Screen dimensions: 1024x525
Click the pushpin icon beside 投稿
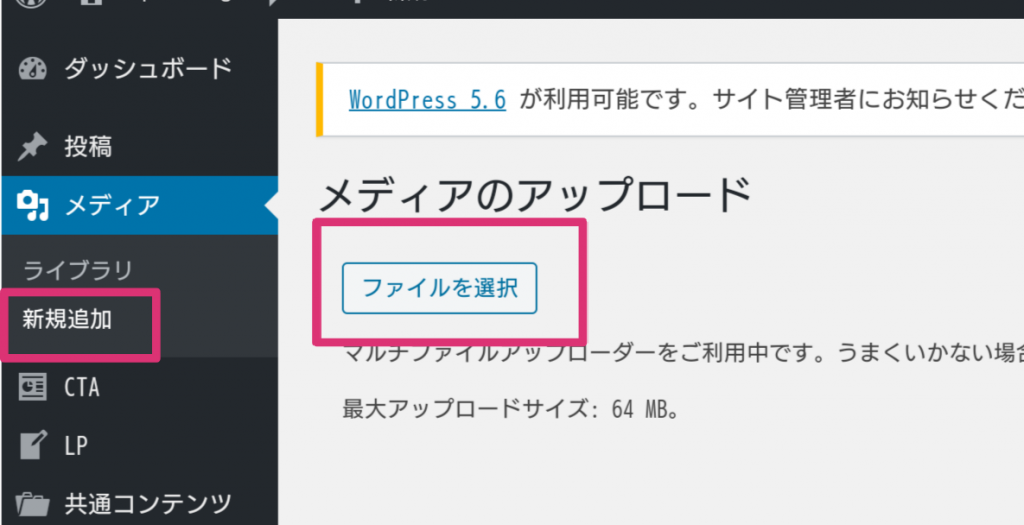point(32,148)
